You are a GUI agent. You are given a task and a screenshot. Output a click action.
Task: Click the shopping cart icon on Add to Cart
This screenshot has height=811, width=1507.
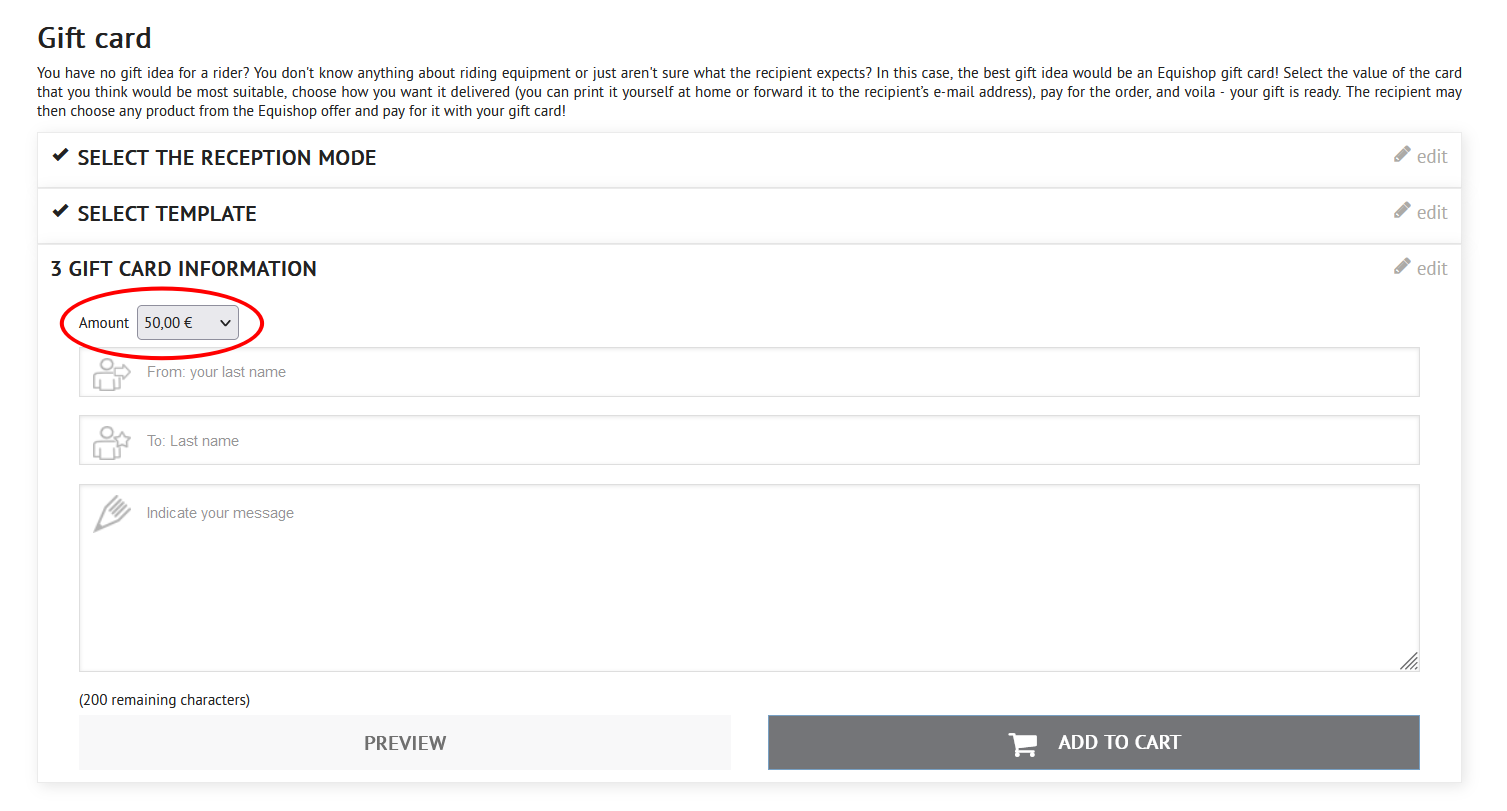pyautogui.click(x=1022, y=744)
